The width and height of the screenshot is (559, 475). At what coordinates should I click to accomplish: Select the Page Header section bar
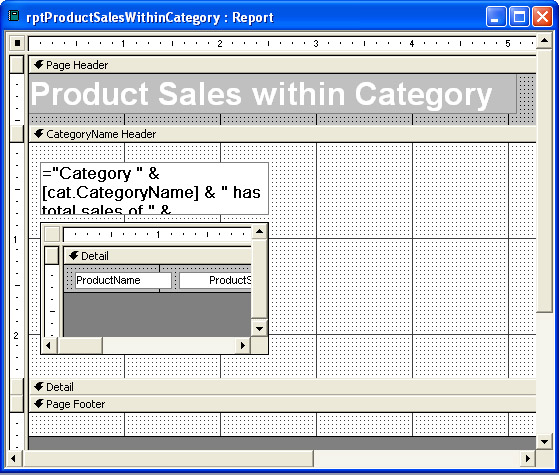282,65
